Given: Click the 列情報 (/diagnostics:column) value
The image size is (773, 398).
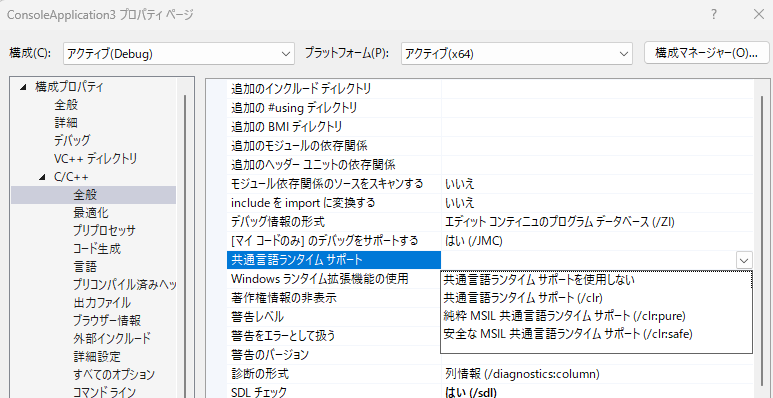Looking at the screenshot, I should pos(522,374).
